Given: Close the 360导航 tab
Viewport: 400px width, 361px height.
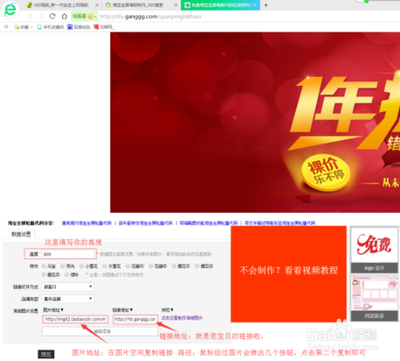Looking at the screenshot, I should pos(97,5).
